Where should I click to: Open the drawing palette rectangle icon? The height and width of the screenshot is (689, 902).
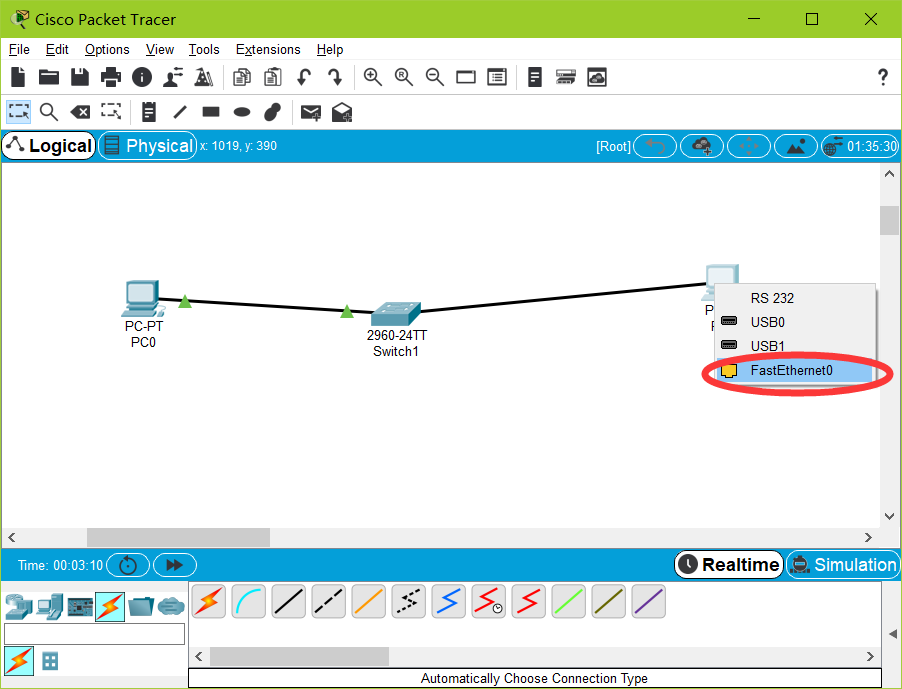tap(466, 77)
